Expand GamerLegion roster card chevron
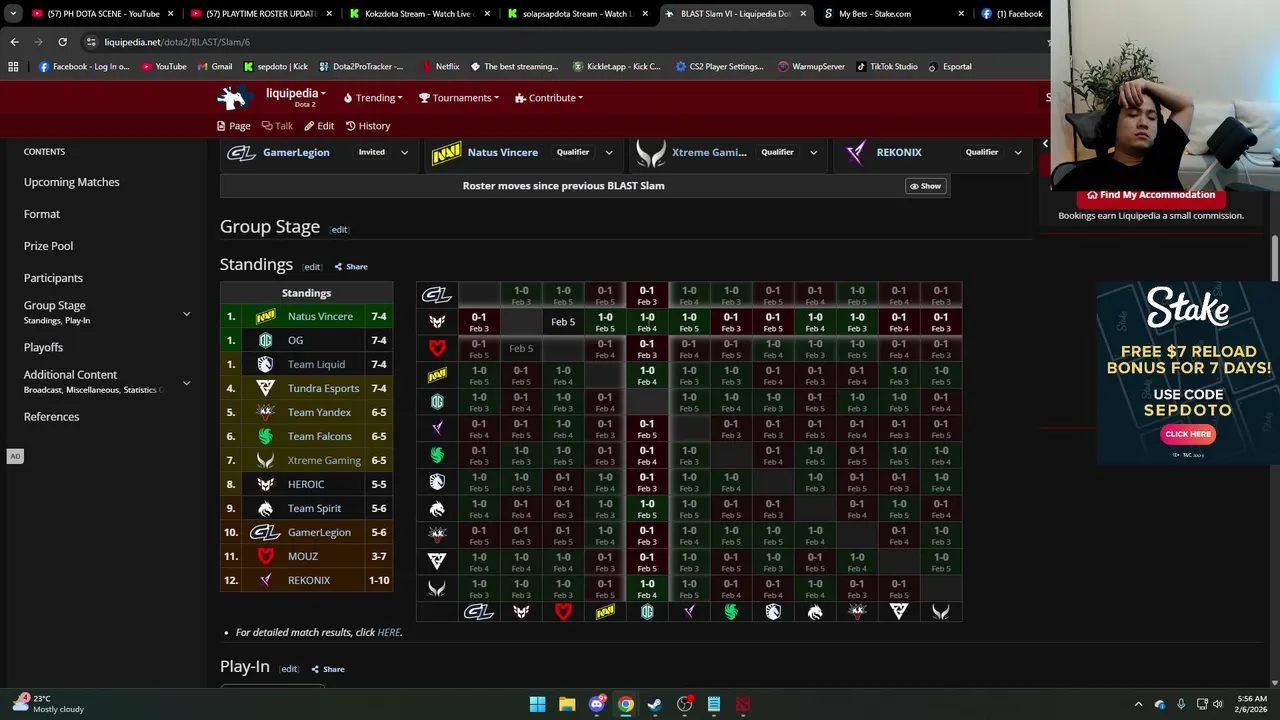The height and width of the screenshot is (720, 1280). tap(404, 152)
